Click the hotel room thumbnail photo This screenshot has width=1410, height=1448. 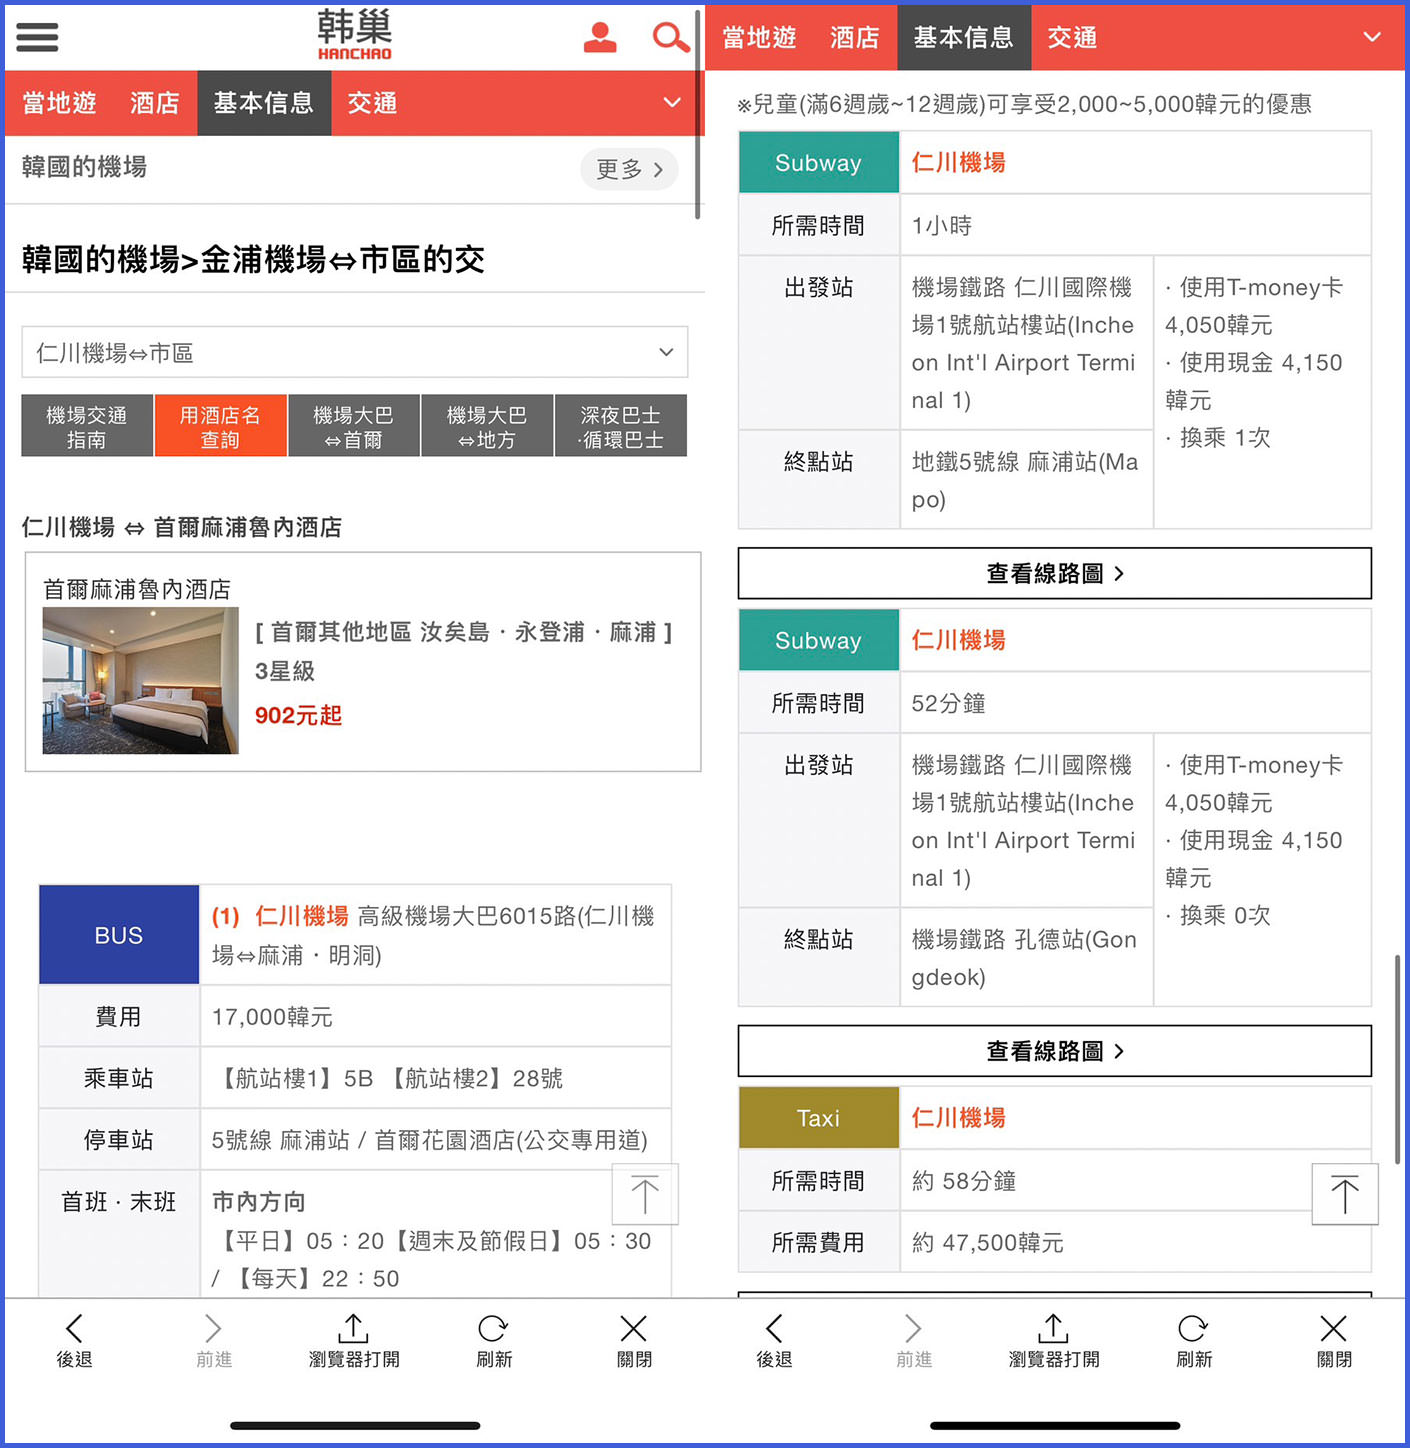point(139,681)
